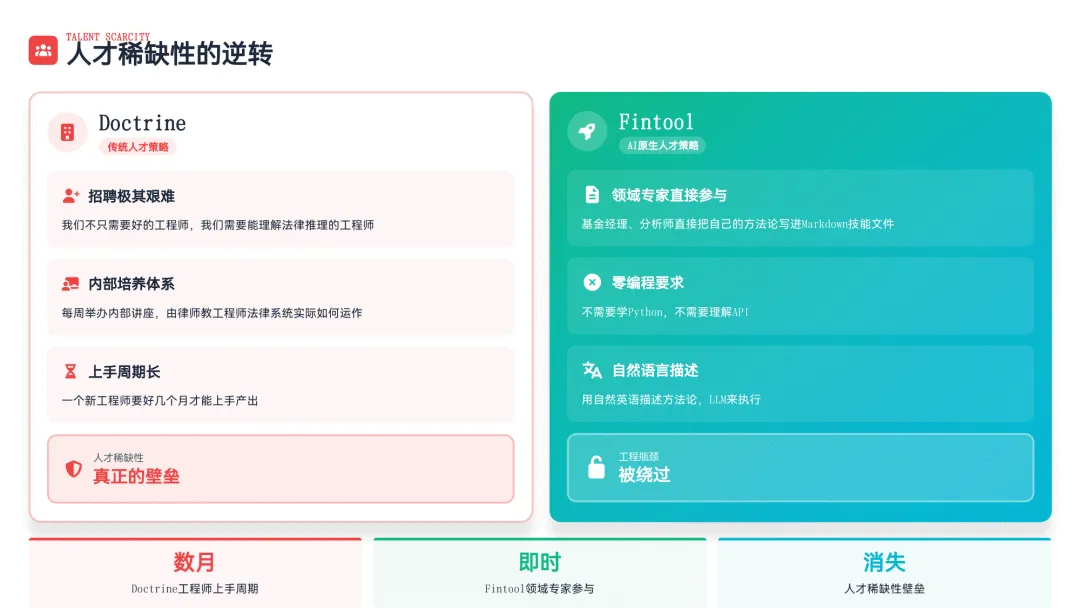Screen dimensions: 1080x608
Task: Click the 零编程要求 card
Action: (x=800, y=296)
